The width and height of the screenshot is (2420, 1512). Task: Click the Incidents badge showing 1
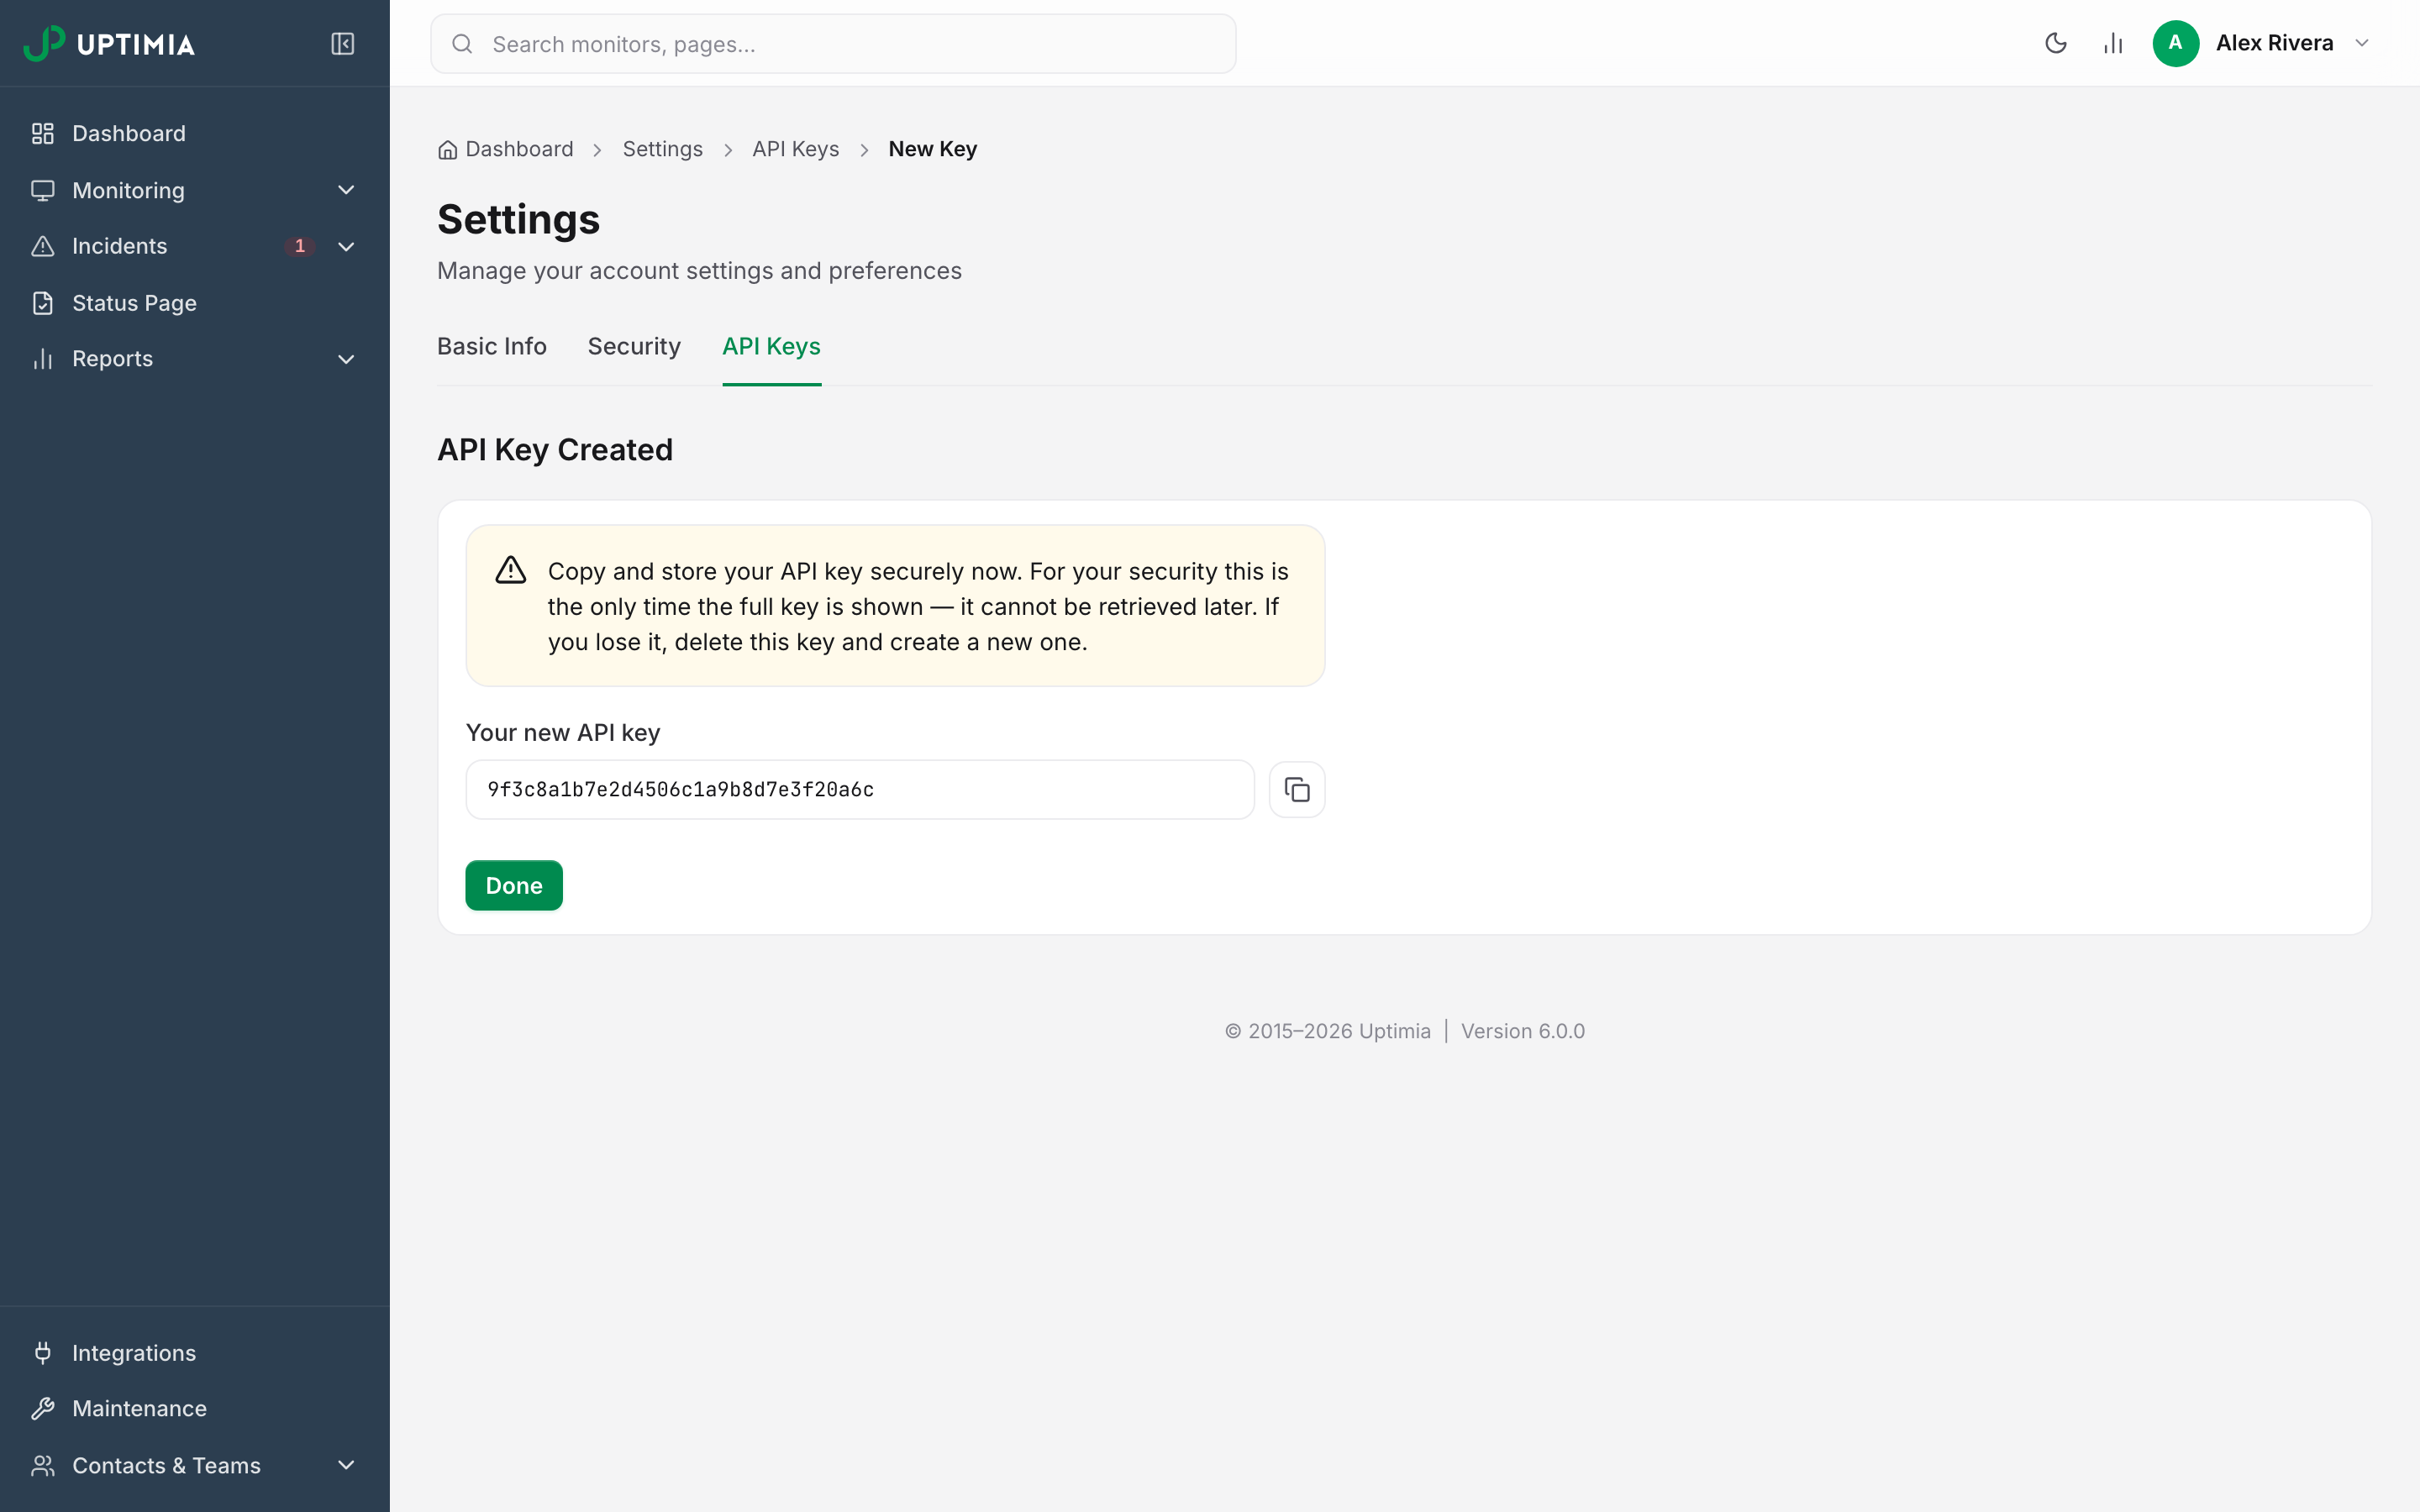[x=300, y=246]
